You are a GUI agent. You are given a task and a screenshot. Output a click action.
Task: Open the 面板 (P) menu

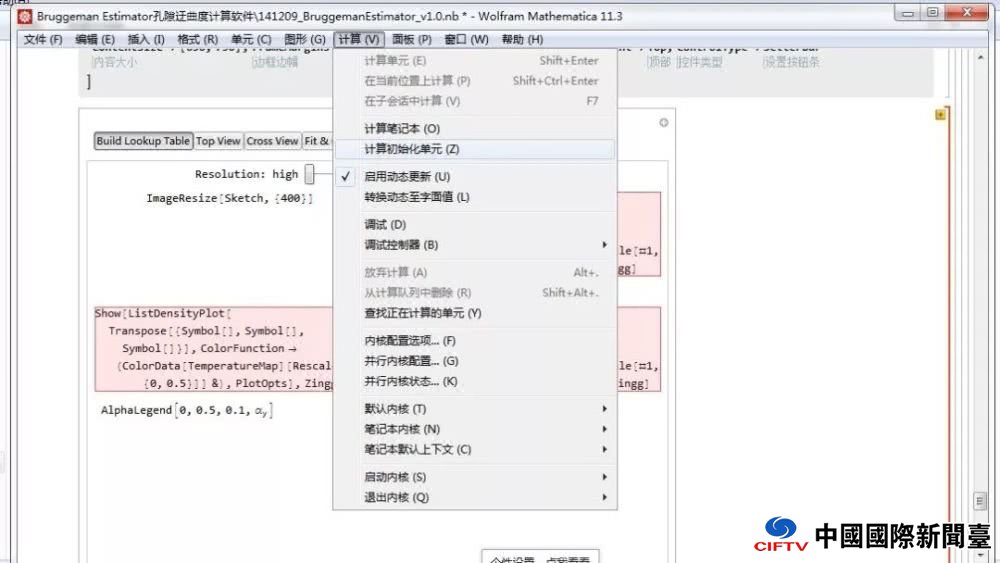[x=411, y=39]
